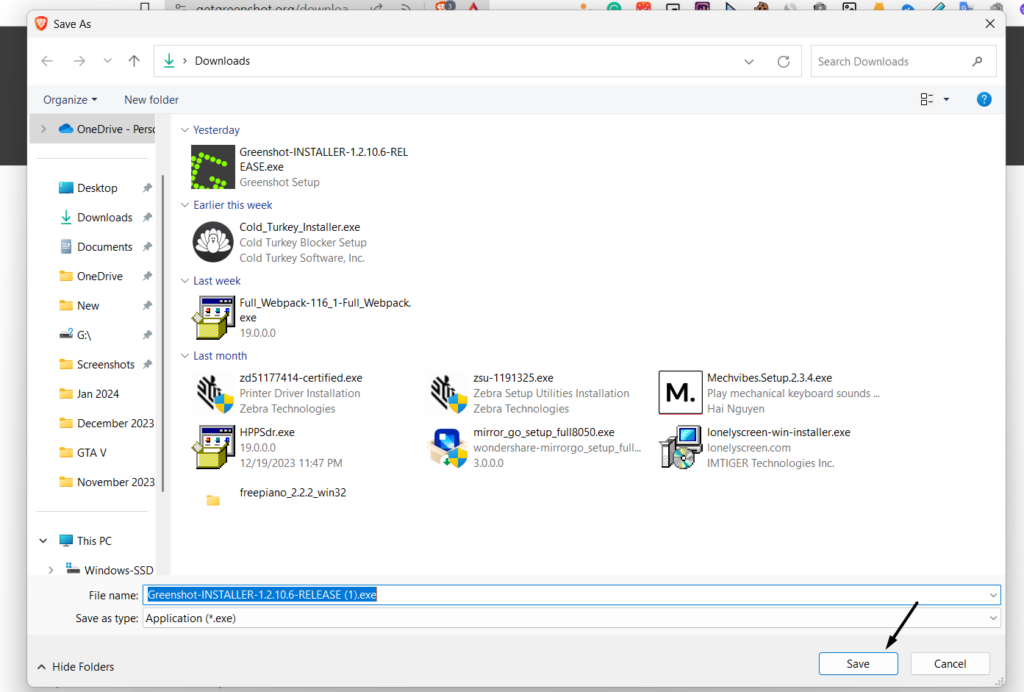The width and height of the screenshot is (1024, 692).
Task: Open the Organize dropdown menu
Action: coord(70,99)
